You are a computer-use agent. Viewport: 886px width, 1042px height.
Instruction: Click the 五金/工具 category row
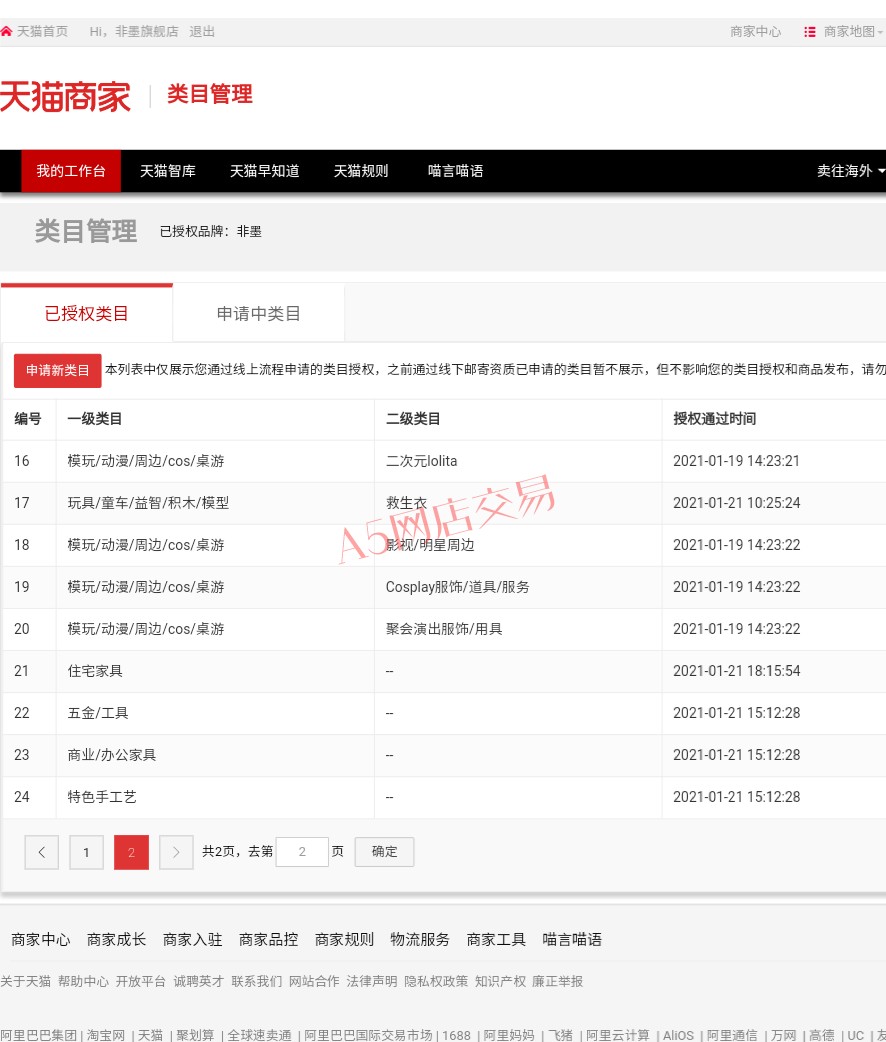(x=444, y=713)
